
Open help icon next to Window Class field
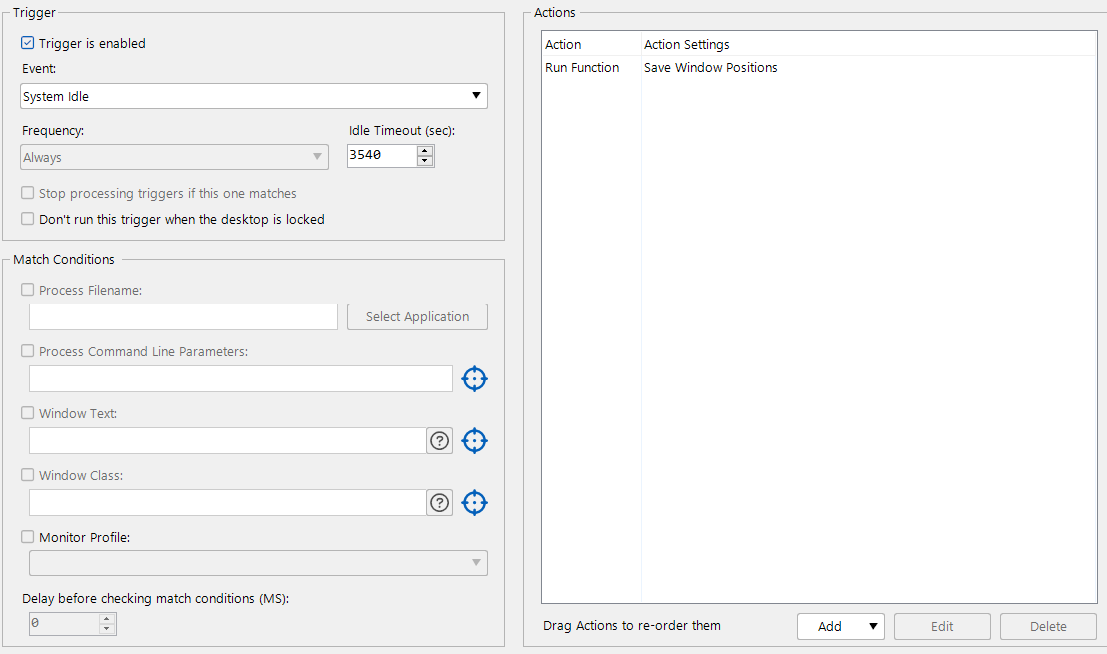point(439,503)
